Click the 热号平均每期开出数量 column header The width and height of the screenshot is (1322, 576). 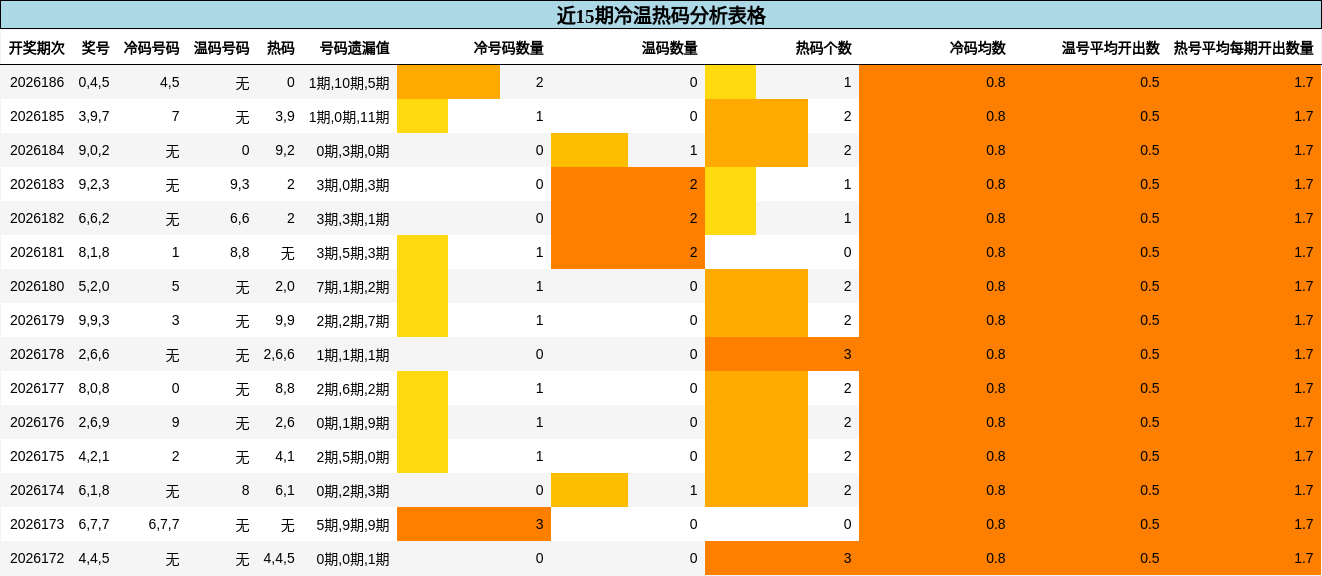[1244, 48]
